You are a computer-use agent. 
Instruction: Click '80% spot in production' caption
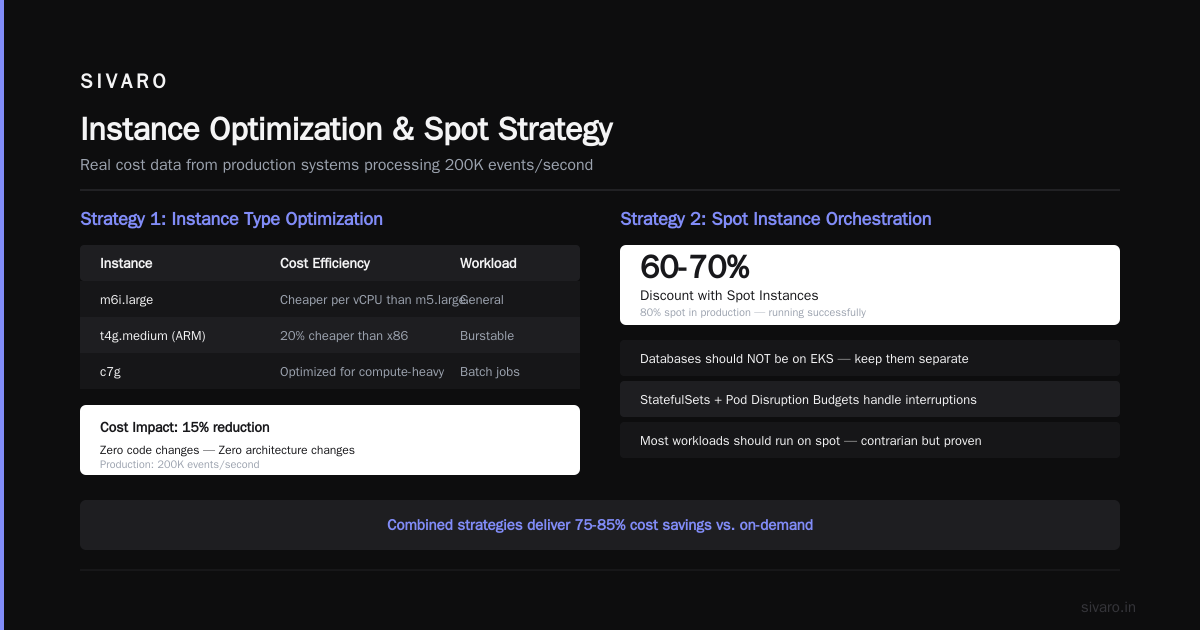coord(753,312)
